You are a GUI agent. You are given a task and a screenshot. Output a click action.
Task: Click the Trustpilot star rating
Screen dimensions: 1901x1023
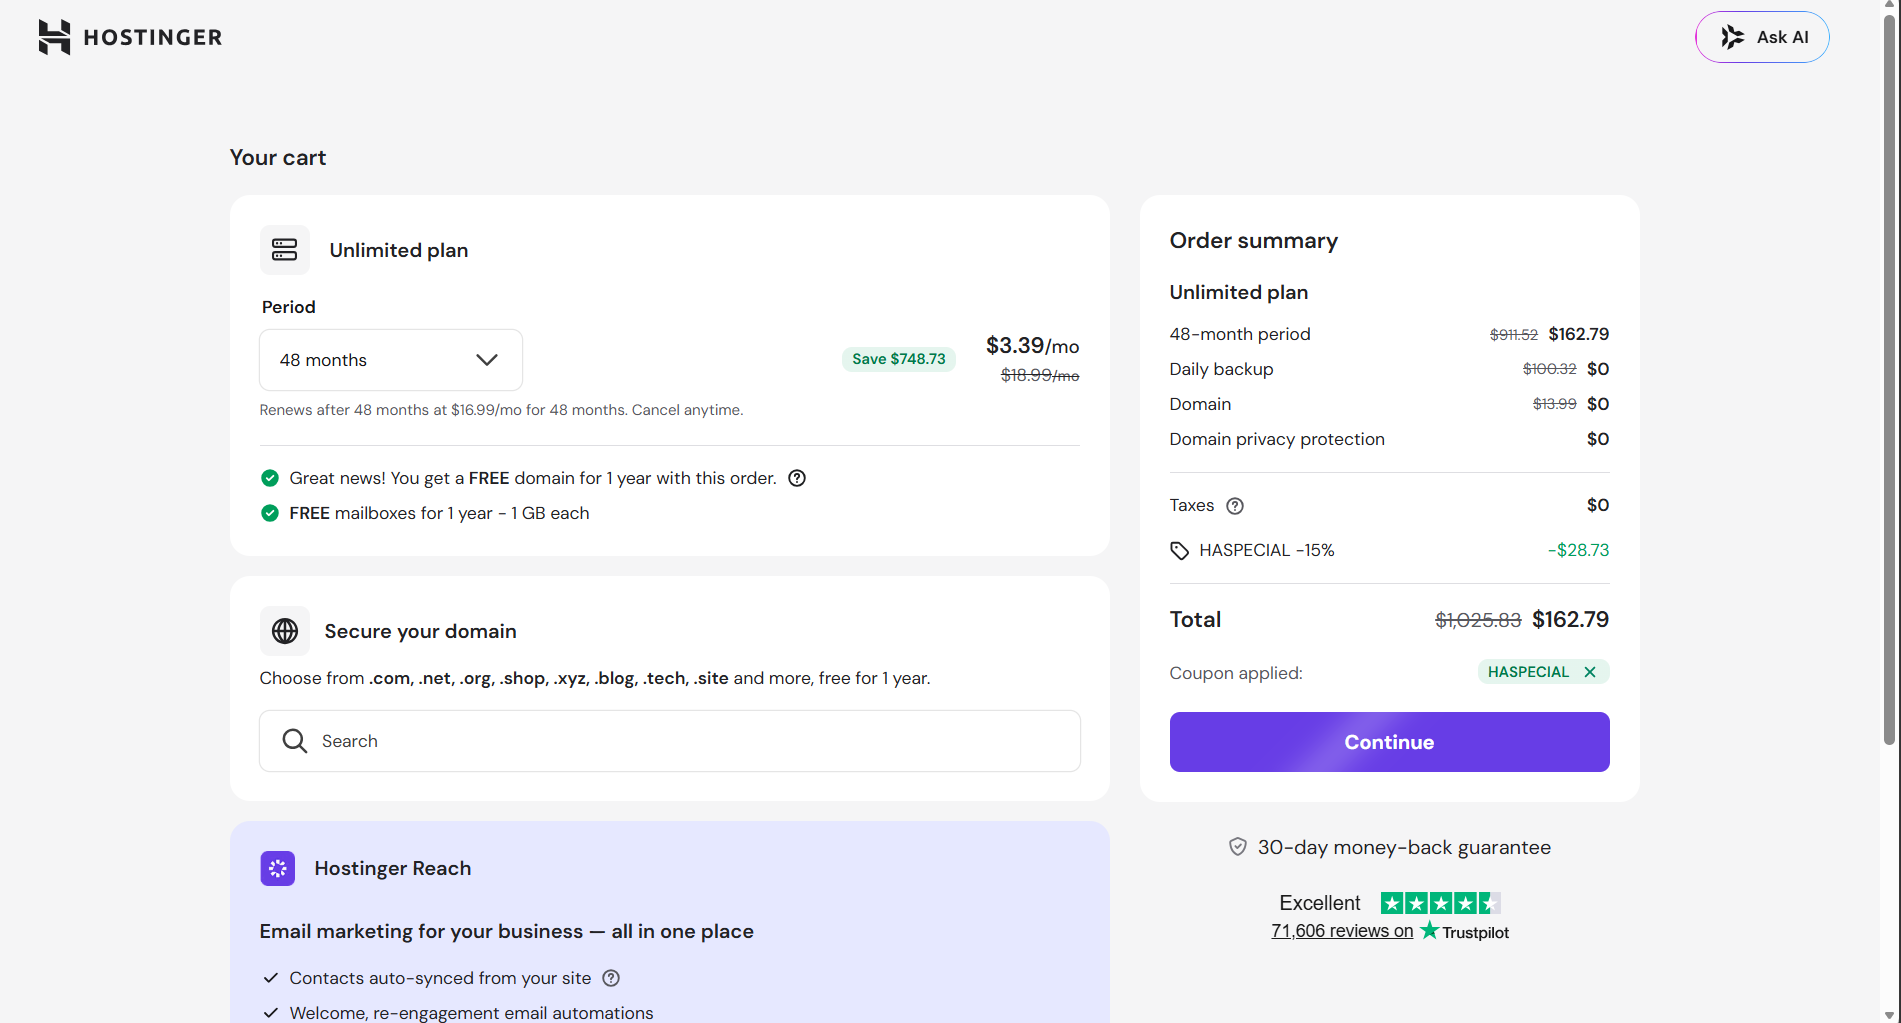pyautogui.click(x=1440, y=903)
